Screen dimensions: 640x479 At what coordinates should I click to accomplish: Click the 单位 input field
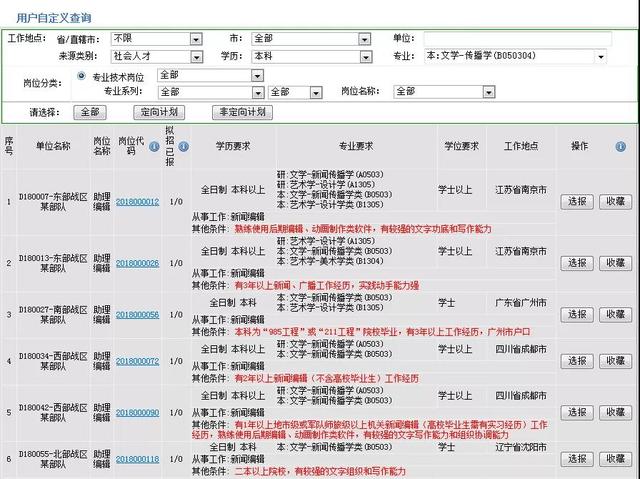(x=518, y=38)
